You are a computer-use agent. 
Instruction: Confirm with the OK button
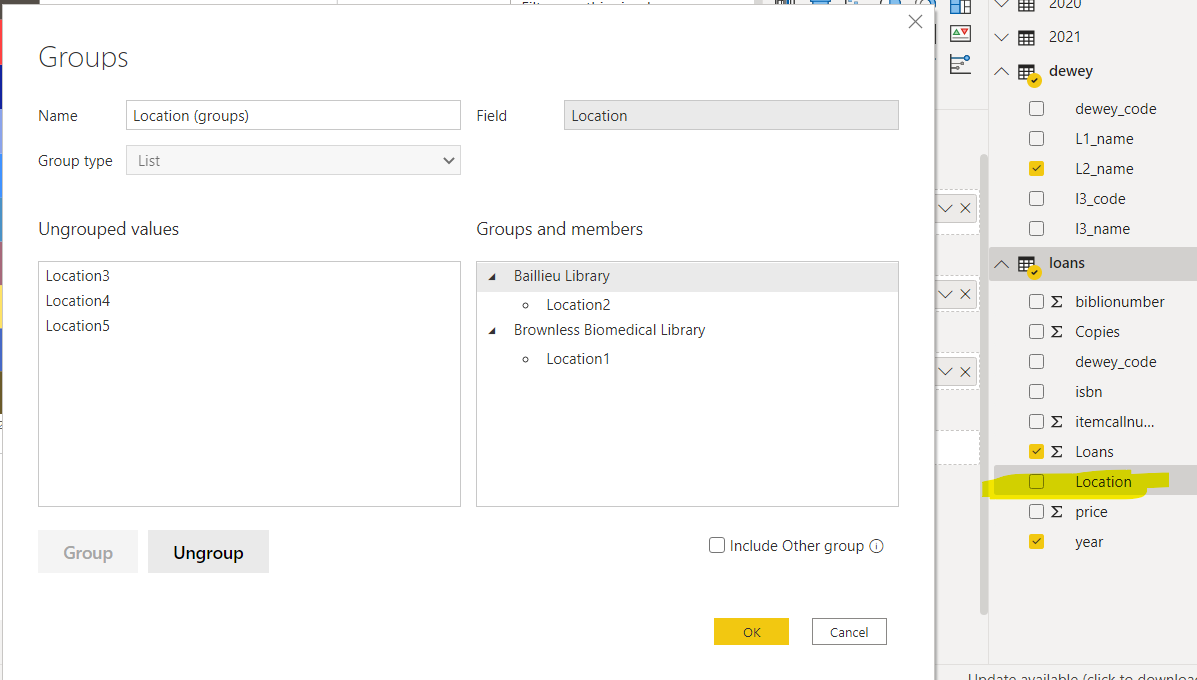coord(751,632)
